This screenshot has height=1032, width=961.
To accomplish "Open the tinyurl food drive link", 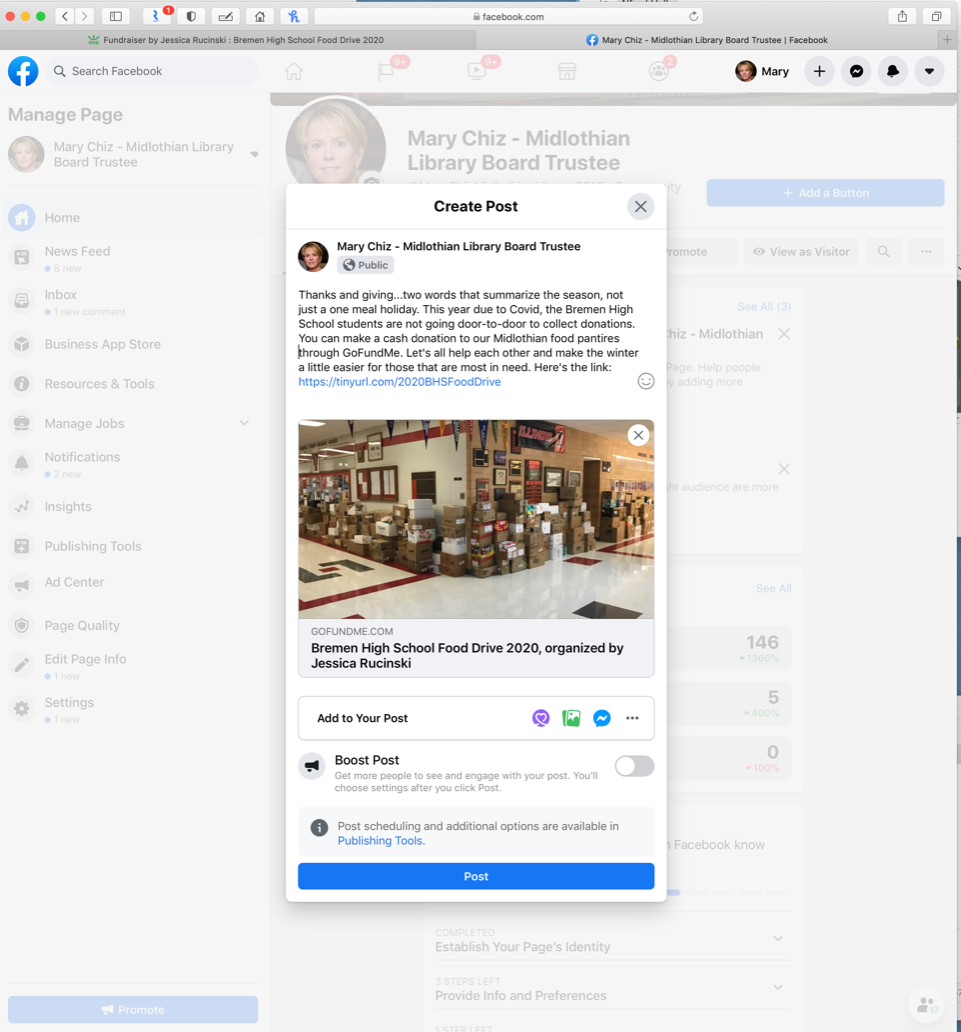I will point(400,382).
